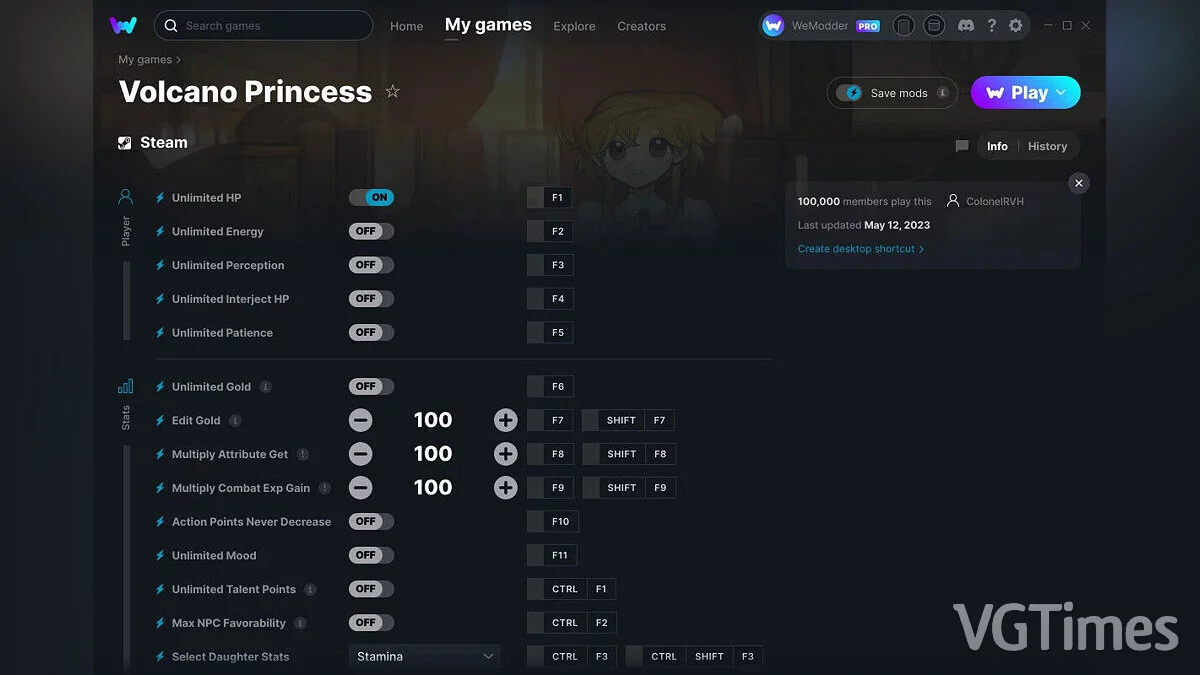
Task: Enable Unlimited Mood toggle
Action: [371, 555]
